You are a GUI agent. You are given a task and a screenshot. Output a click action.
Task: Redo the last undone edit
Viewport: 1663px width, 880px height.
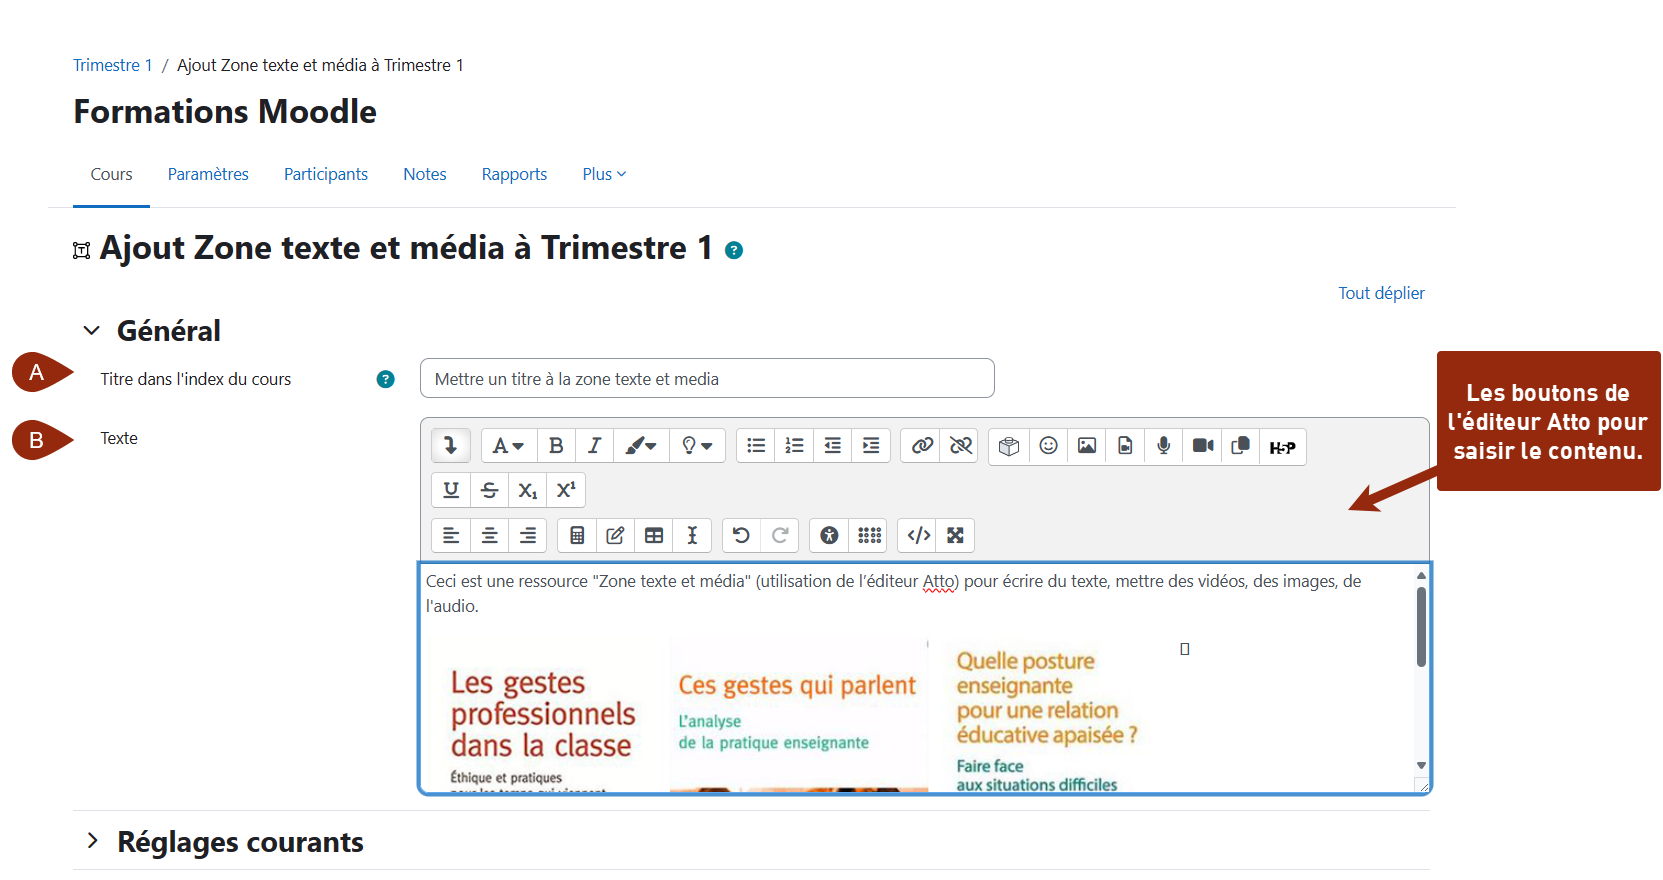(780, 535)
